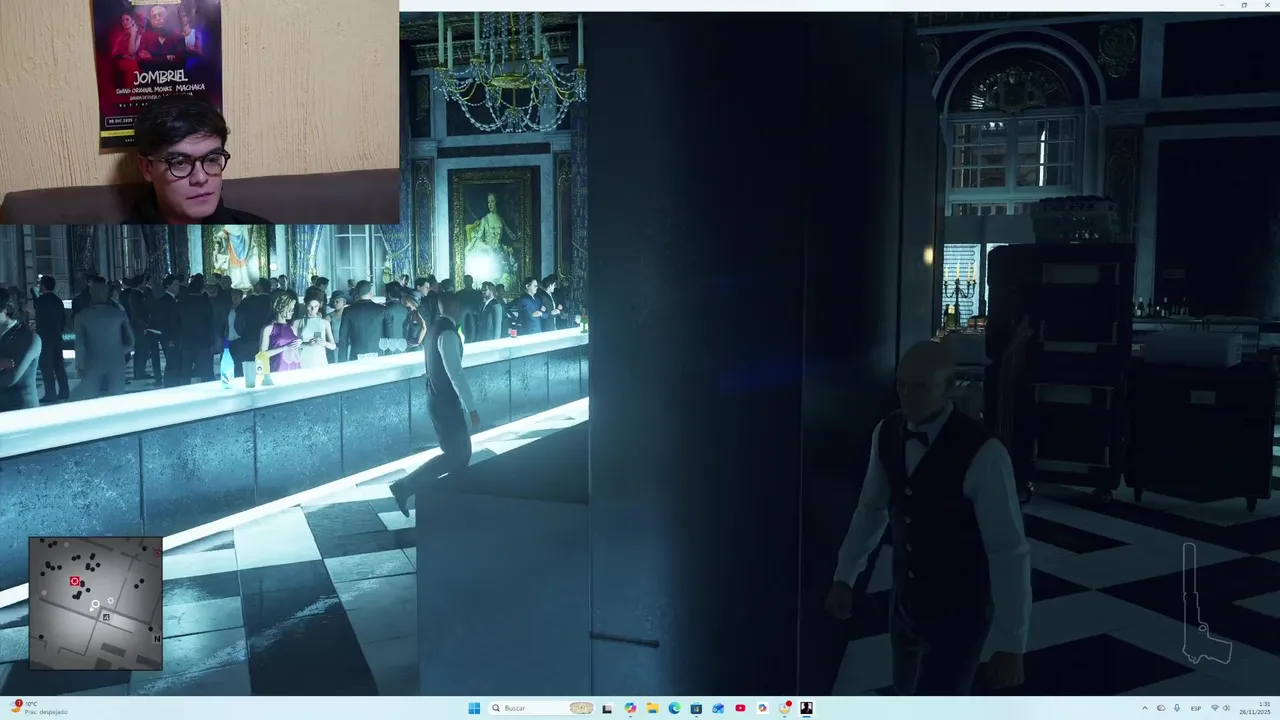Close the game window
The height and width of the screenshot is (720, 1280).
pyautogui.click(x=1266, y=5)
